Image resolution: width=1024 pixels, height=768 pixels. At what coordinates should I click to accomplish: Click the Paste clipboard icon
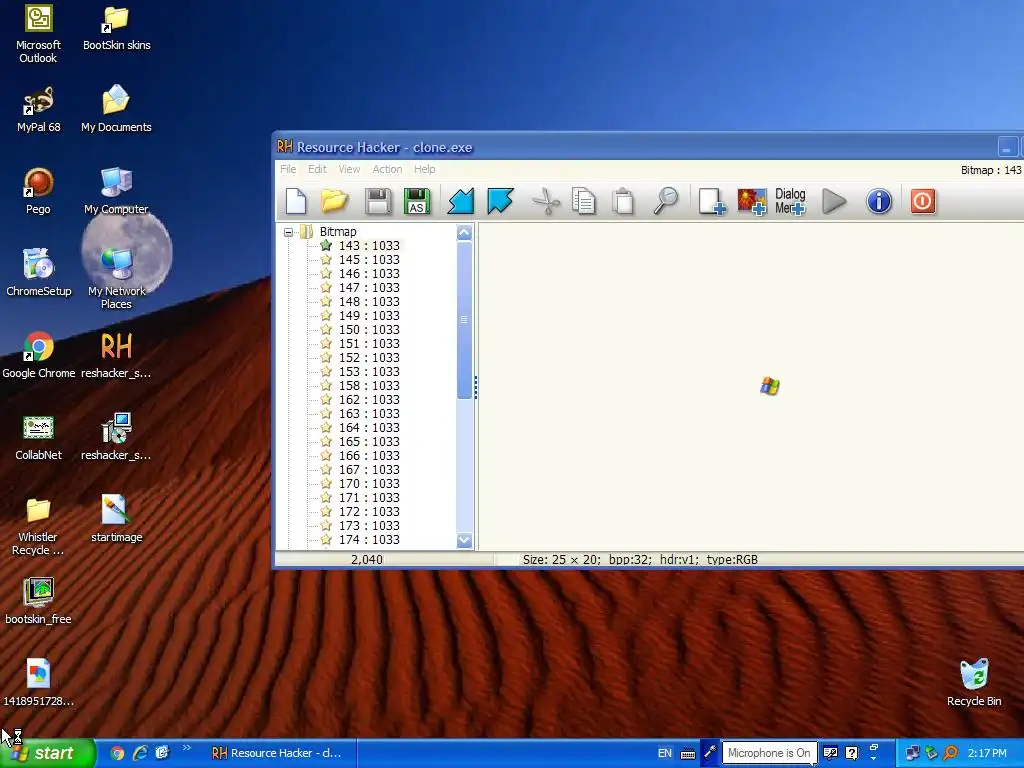point(624,201)
